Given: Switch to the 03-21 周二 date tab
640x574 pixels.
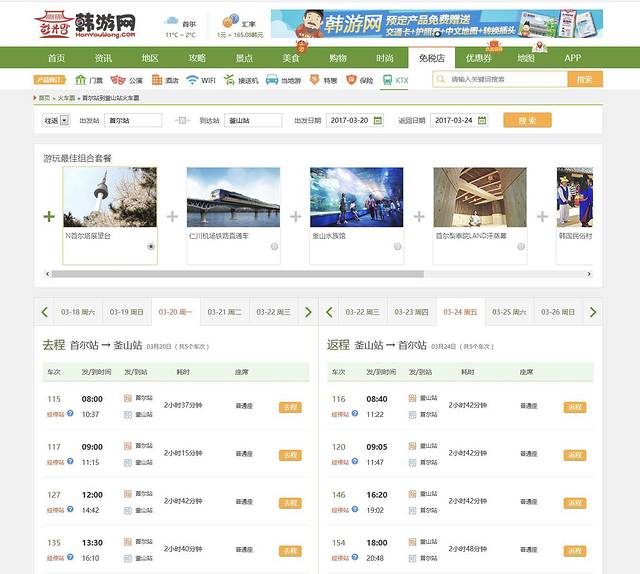Looking at the screenshot, I should pos(224,312).
